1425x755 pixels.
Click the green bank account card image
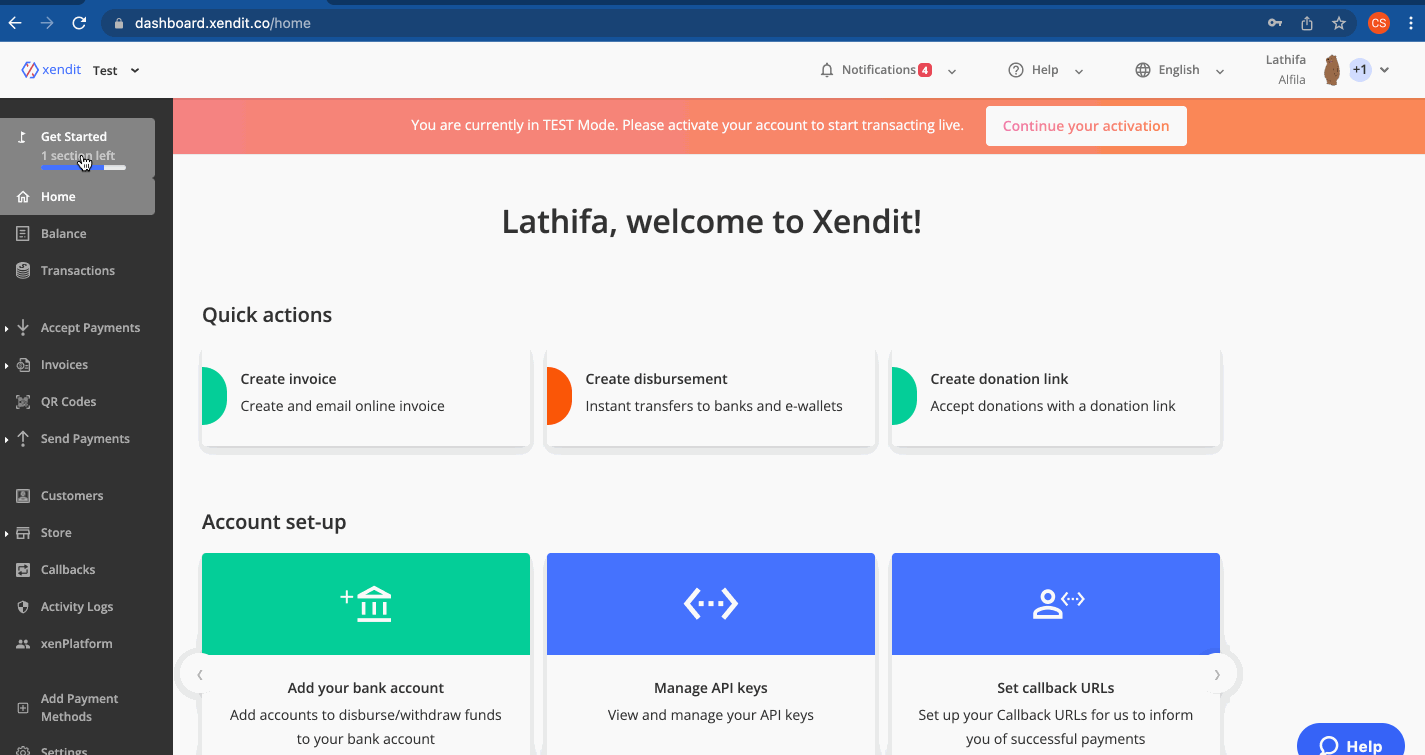click(366, 604)
